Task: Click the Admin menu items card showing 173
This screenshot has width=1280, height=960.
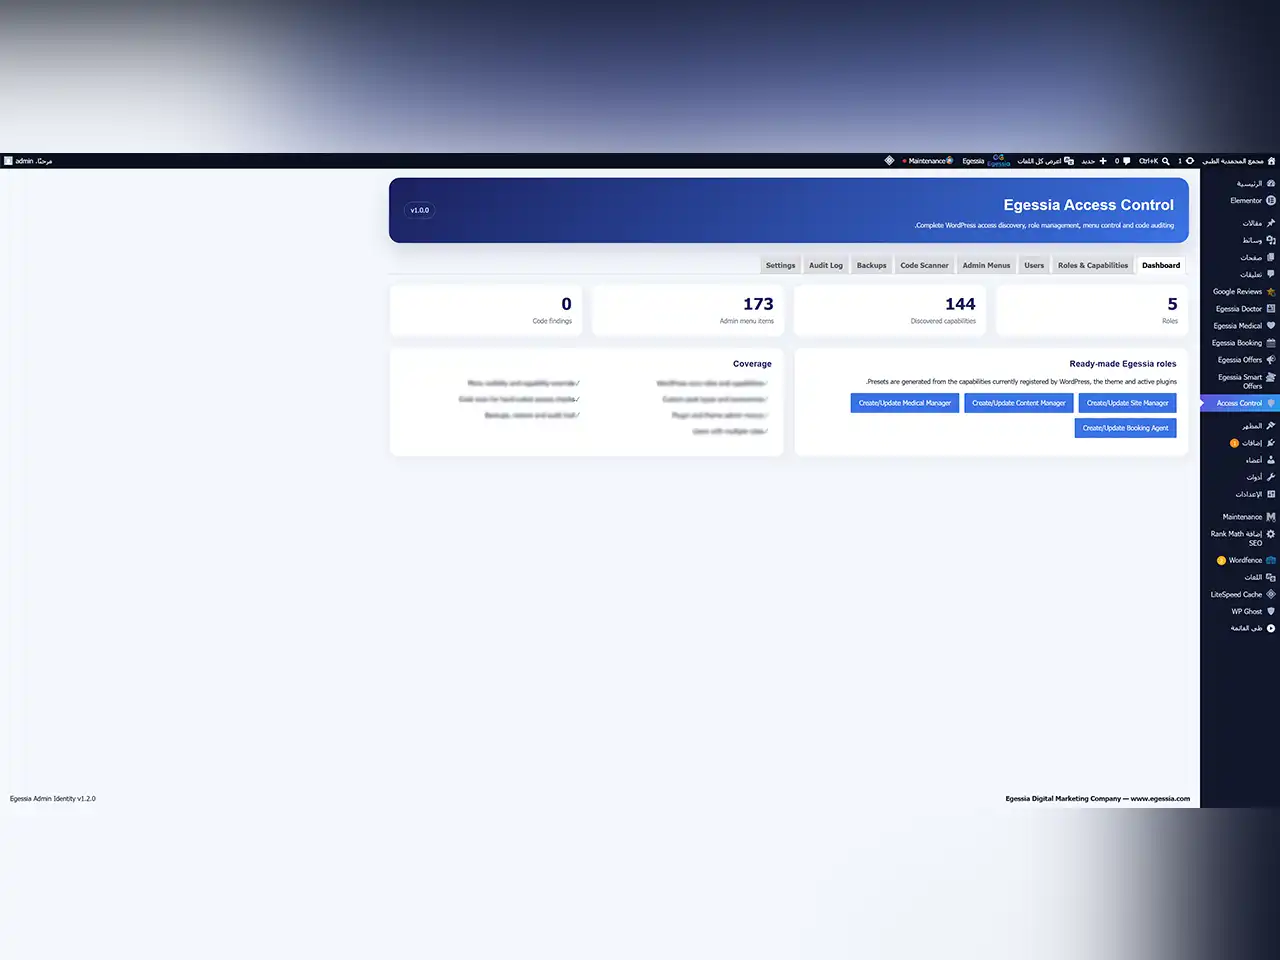Action: 688,310
